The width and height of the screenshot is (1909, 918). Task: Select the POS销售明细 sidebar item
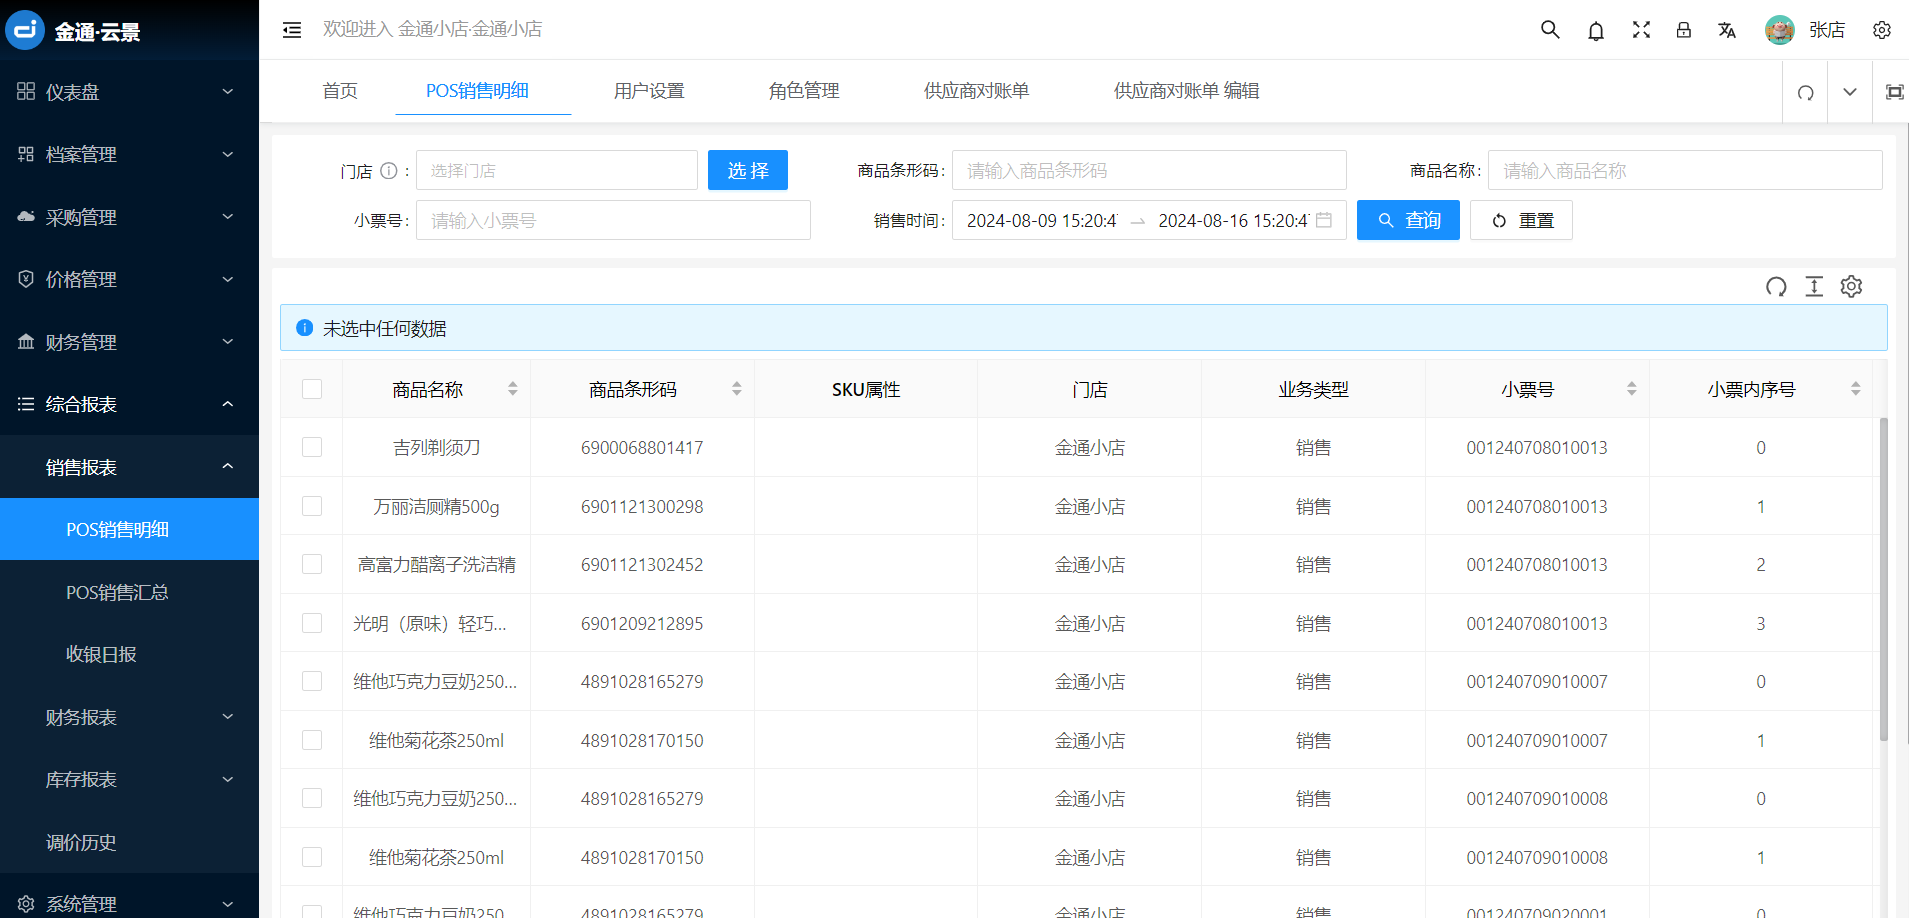coord(129,529)
